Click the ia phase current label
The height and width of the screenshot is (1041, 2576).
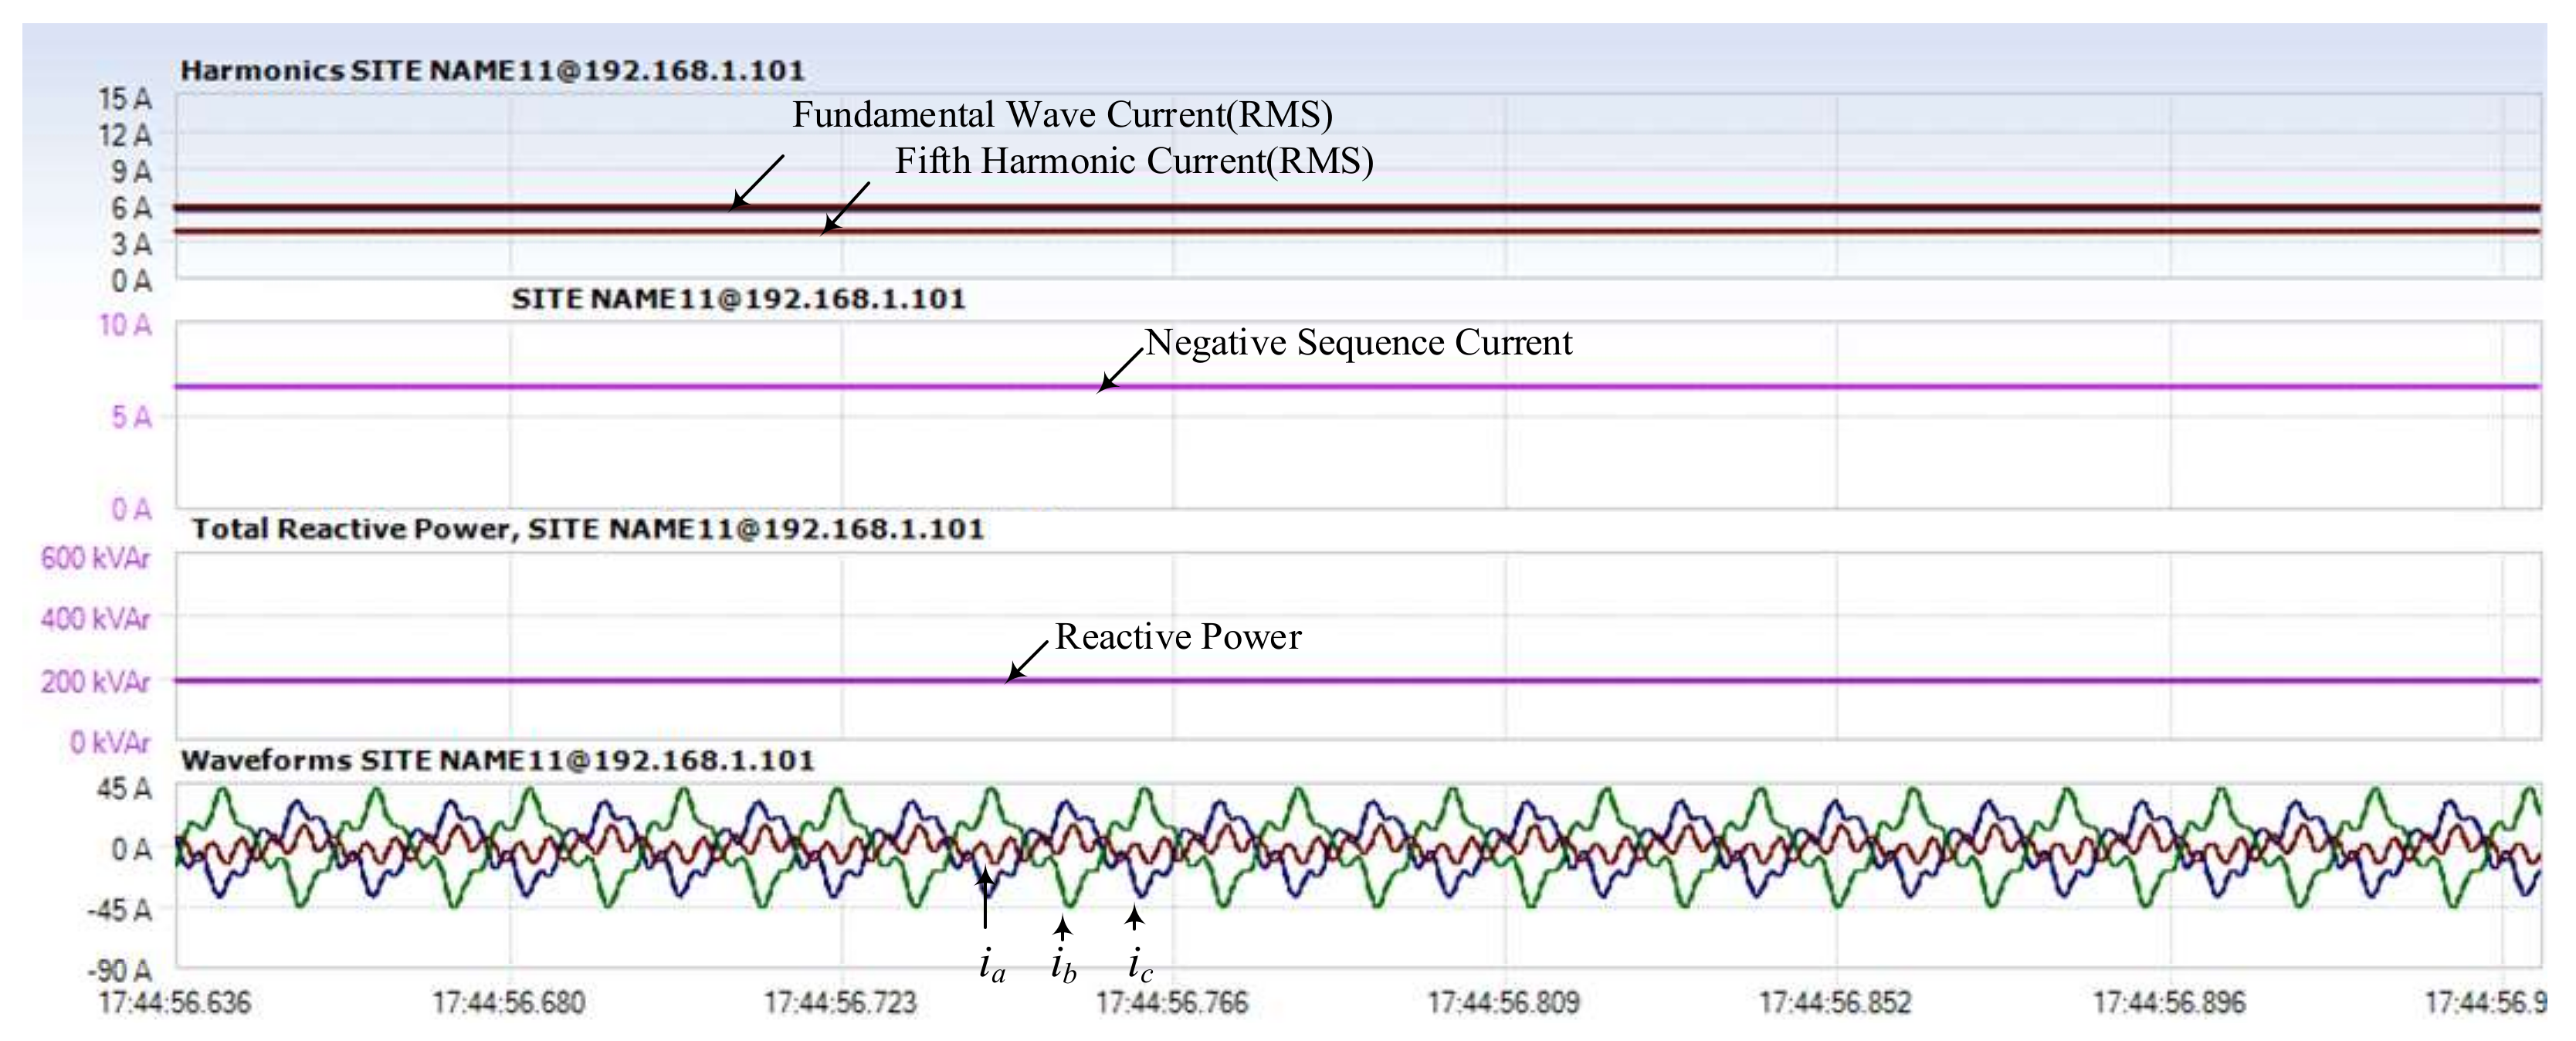tap(991, 966)
